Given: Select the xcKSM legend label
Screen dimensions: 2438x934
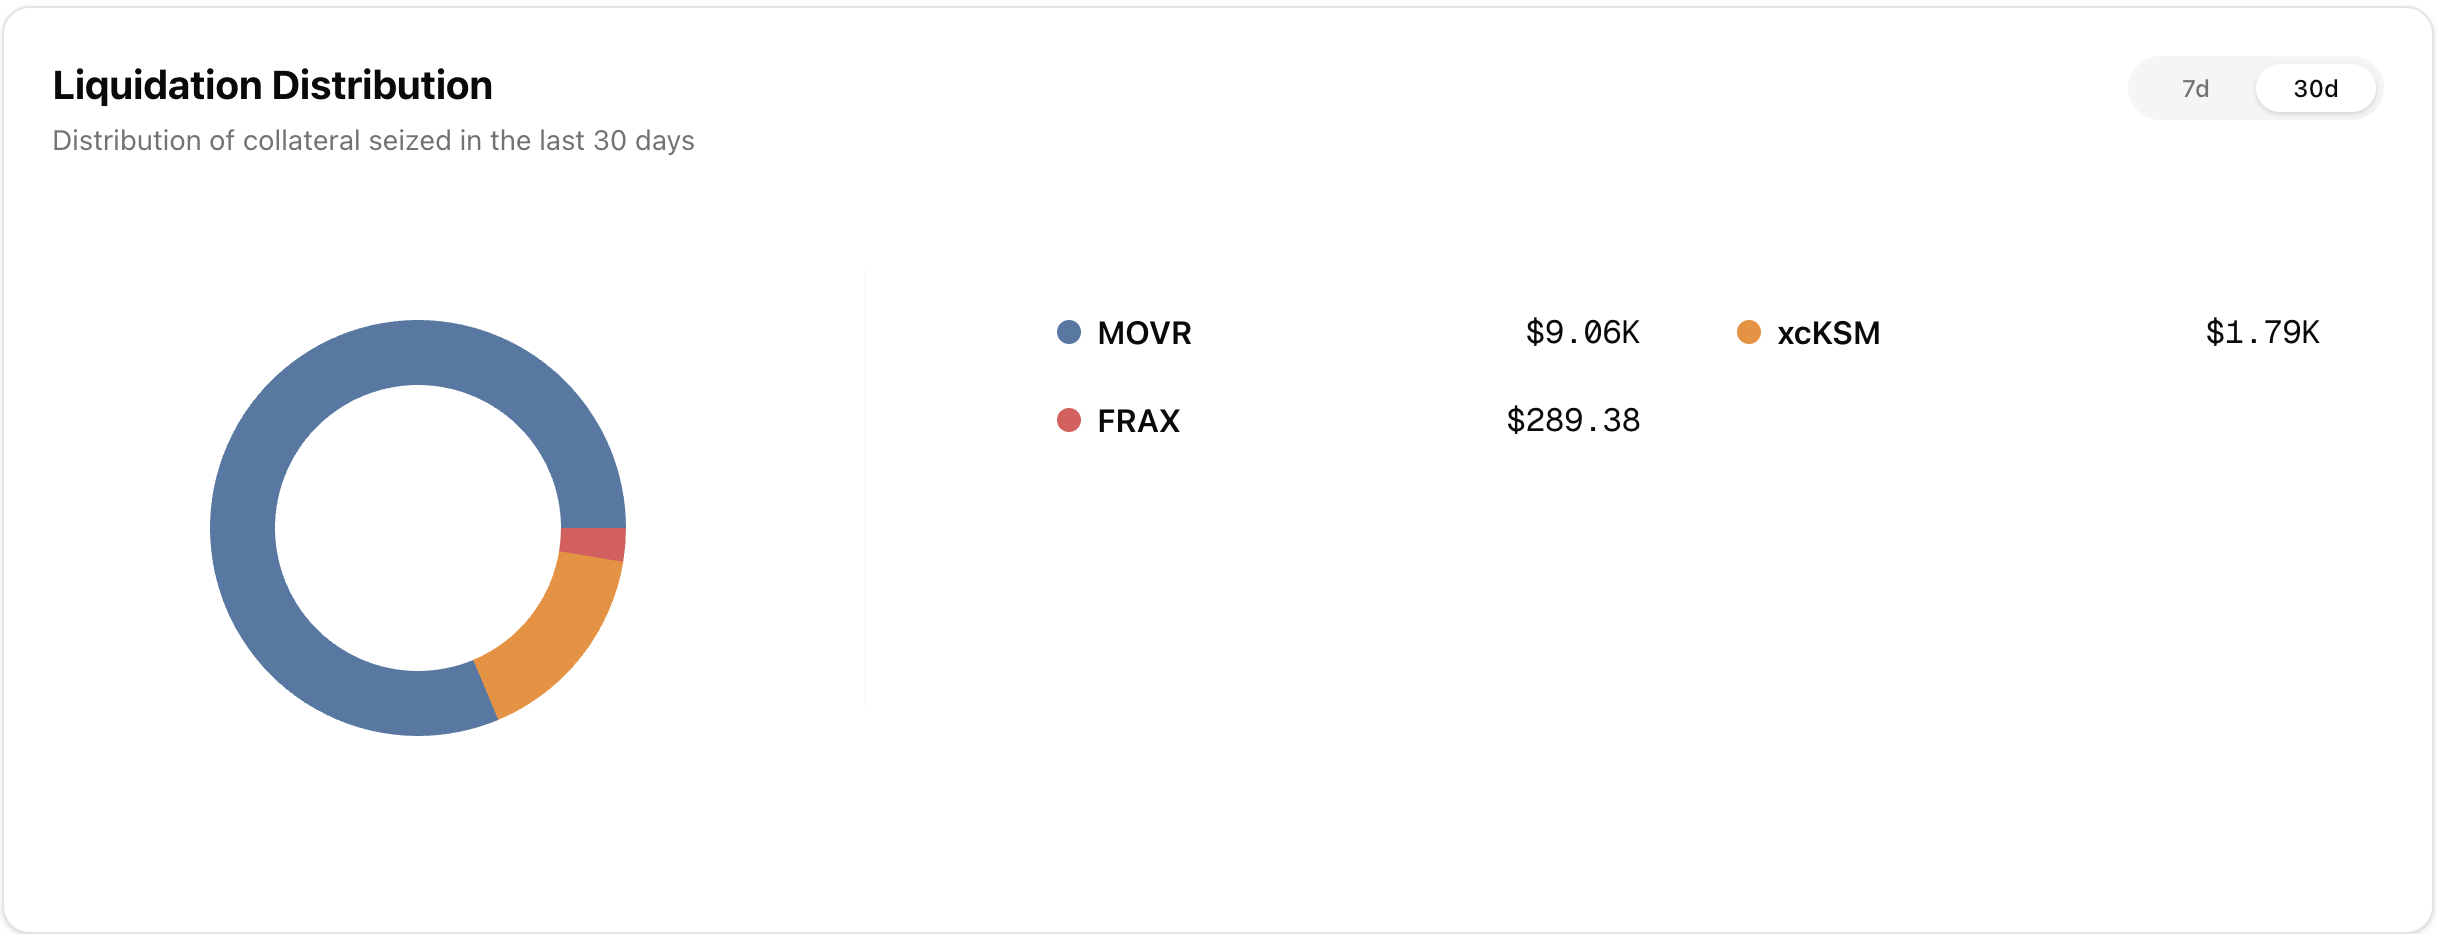Looking at the screenshot, I should 1828,333.
